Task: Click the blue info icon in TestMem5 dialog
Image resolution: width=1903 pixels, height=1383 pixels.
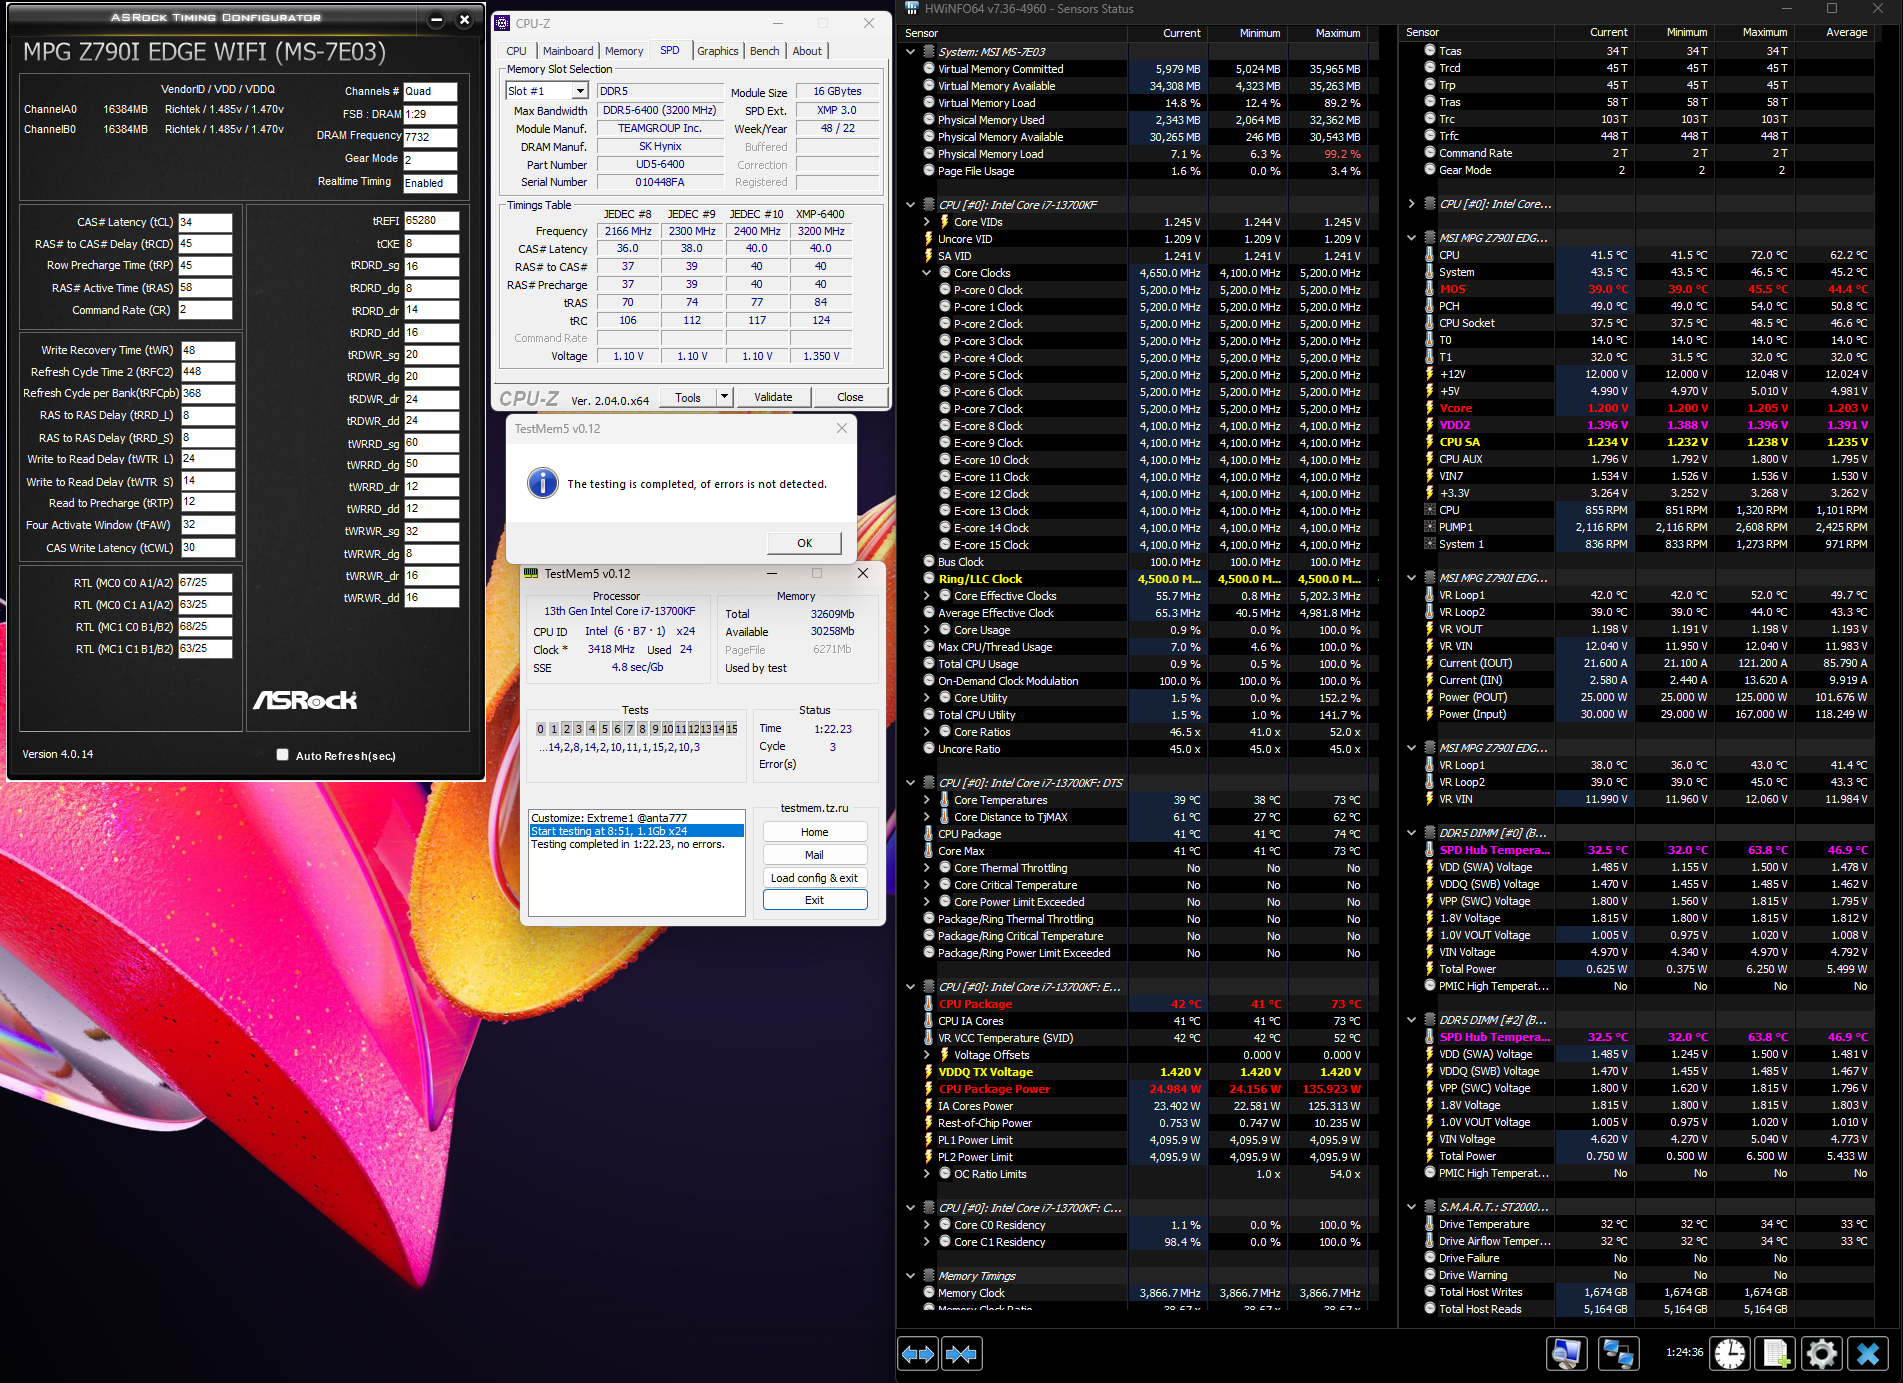Action: point(542,483)
